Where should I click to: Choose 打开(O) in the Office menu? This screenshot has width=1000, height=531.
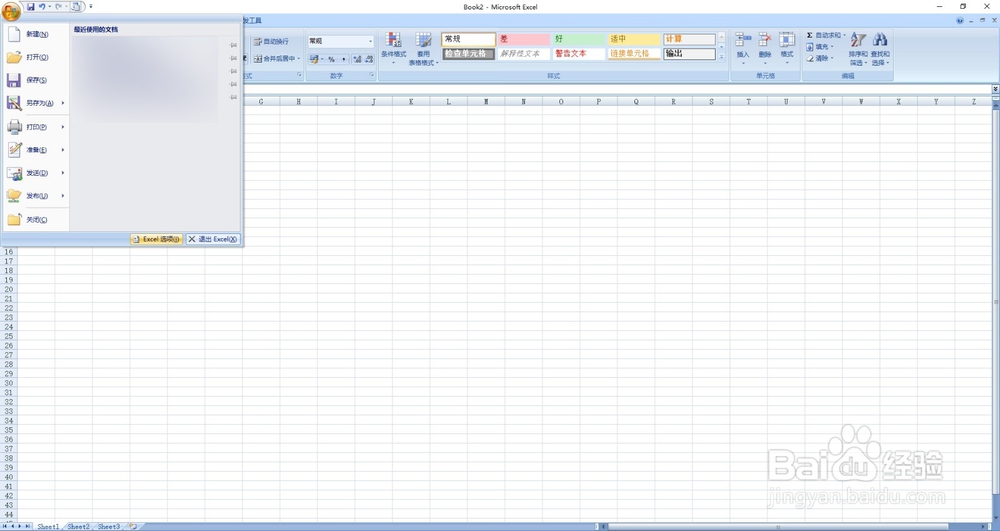click(x=35, y=57)
